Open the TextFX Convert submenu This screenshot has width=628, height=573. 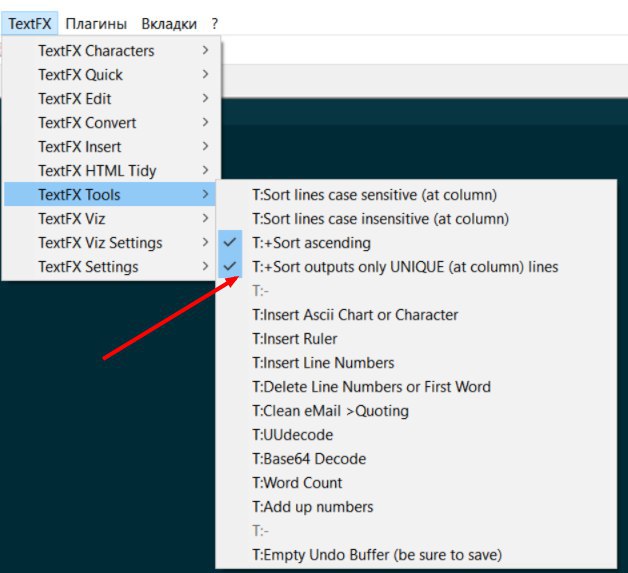point(110,123)
